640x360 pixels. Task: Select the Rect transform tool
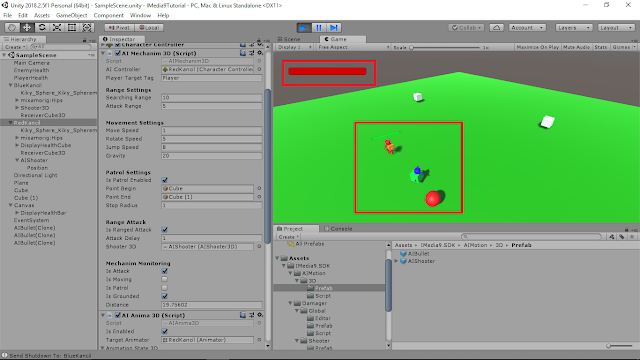[72, 28]
